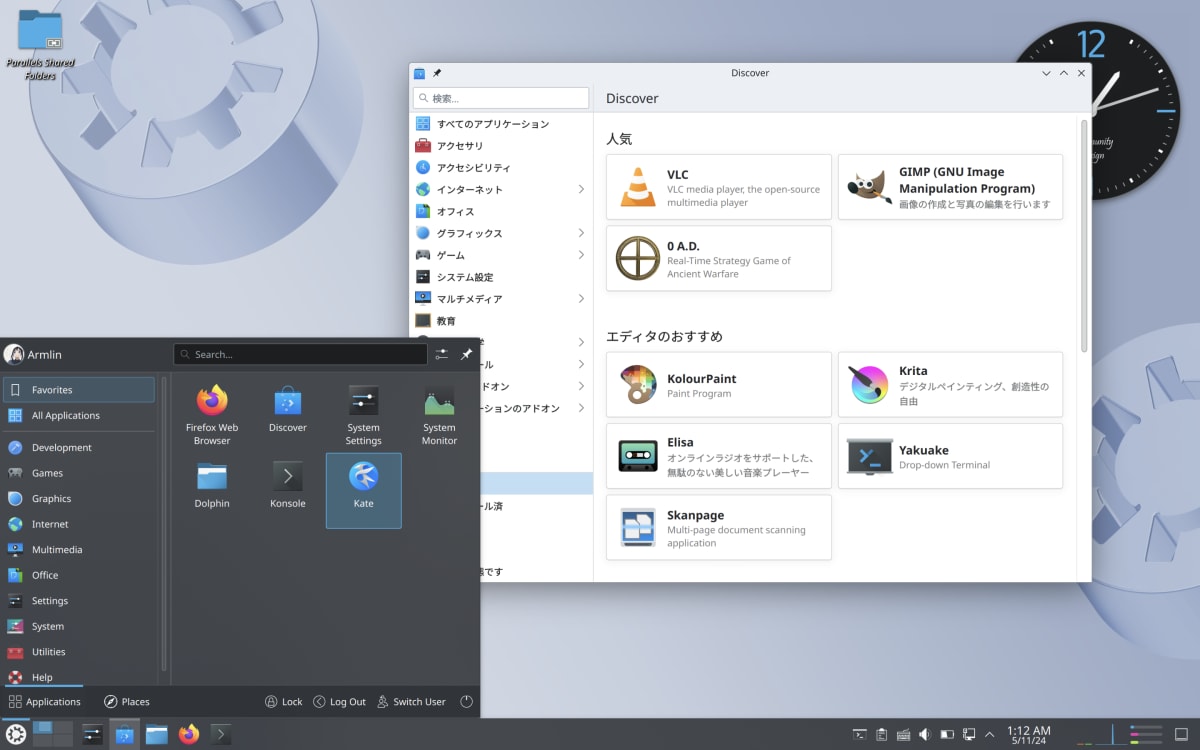Open the Internet category in launcher
The image size is (1200, 750).
(x=79, y=524)
